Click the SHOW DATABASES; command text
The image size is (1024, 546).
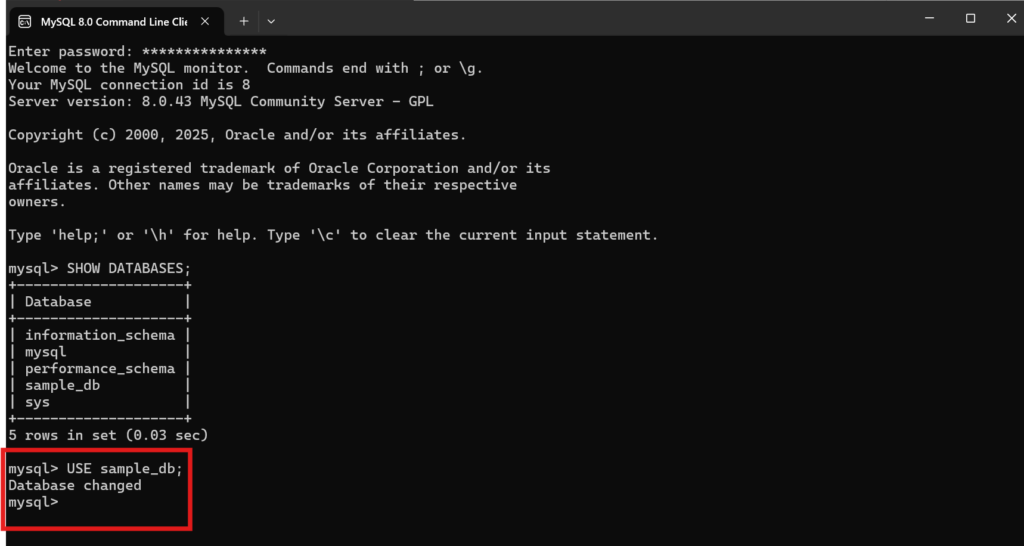pyautogui.click(x=128, y=268)
